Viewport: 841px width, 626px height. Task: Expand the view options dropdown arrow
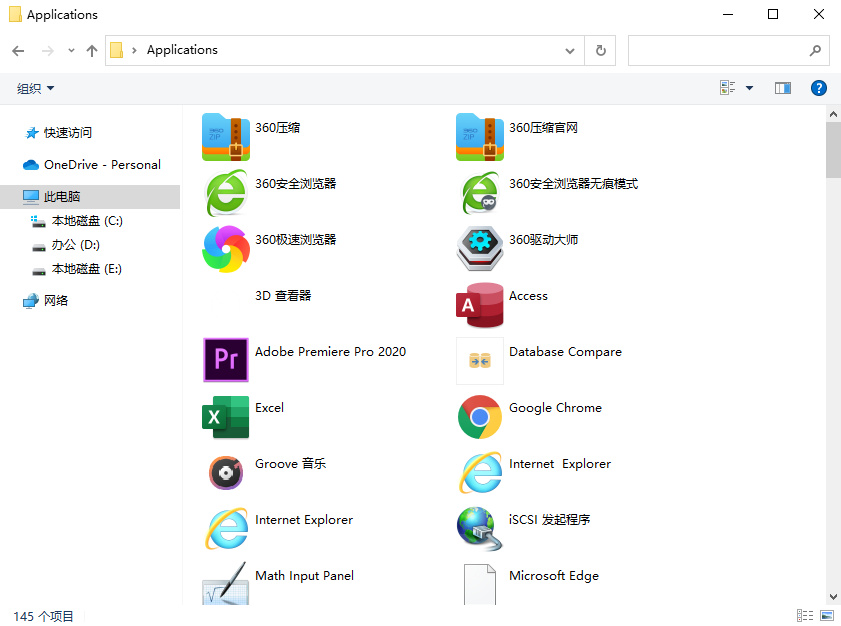click(x=750, y=88)
